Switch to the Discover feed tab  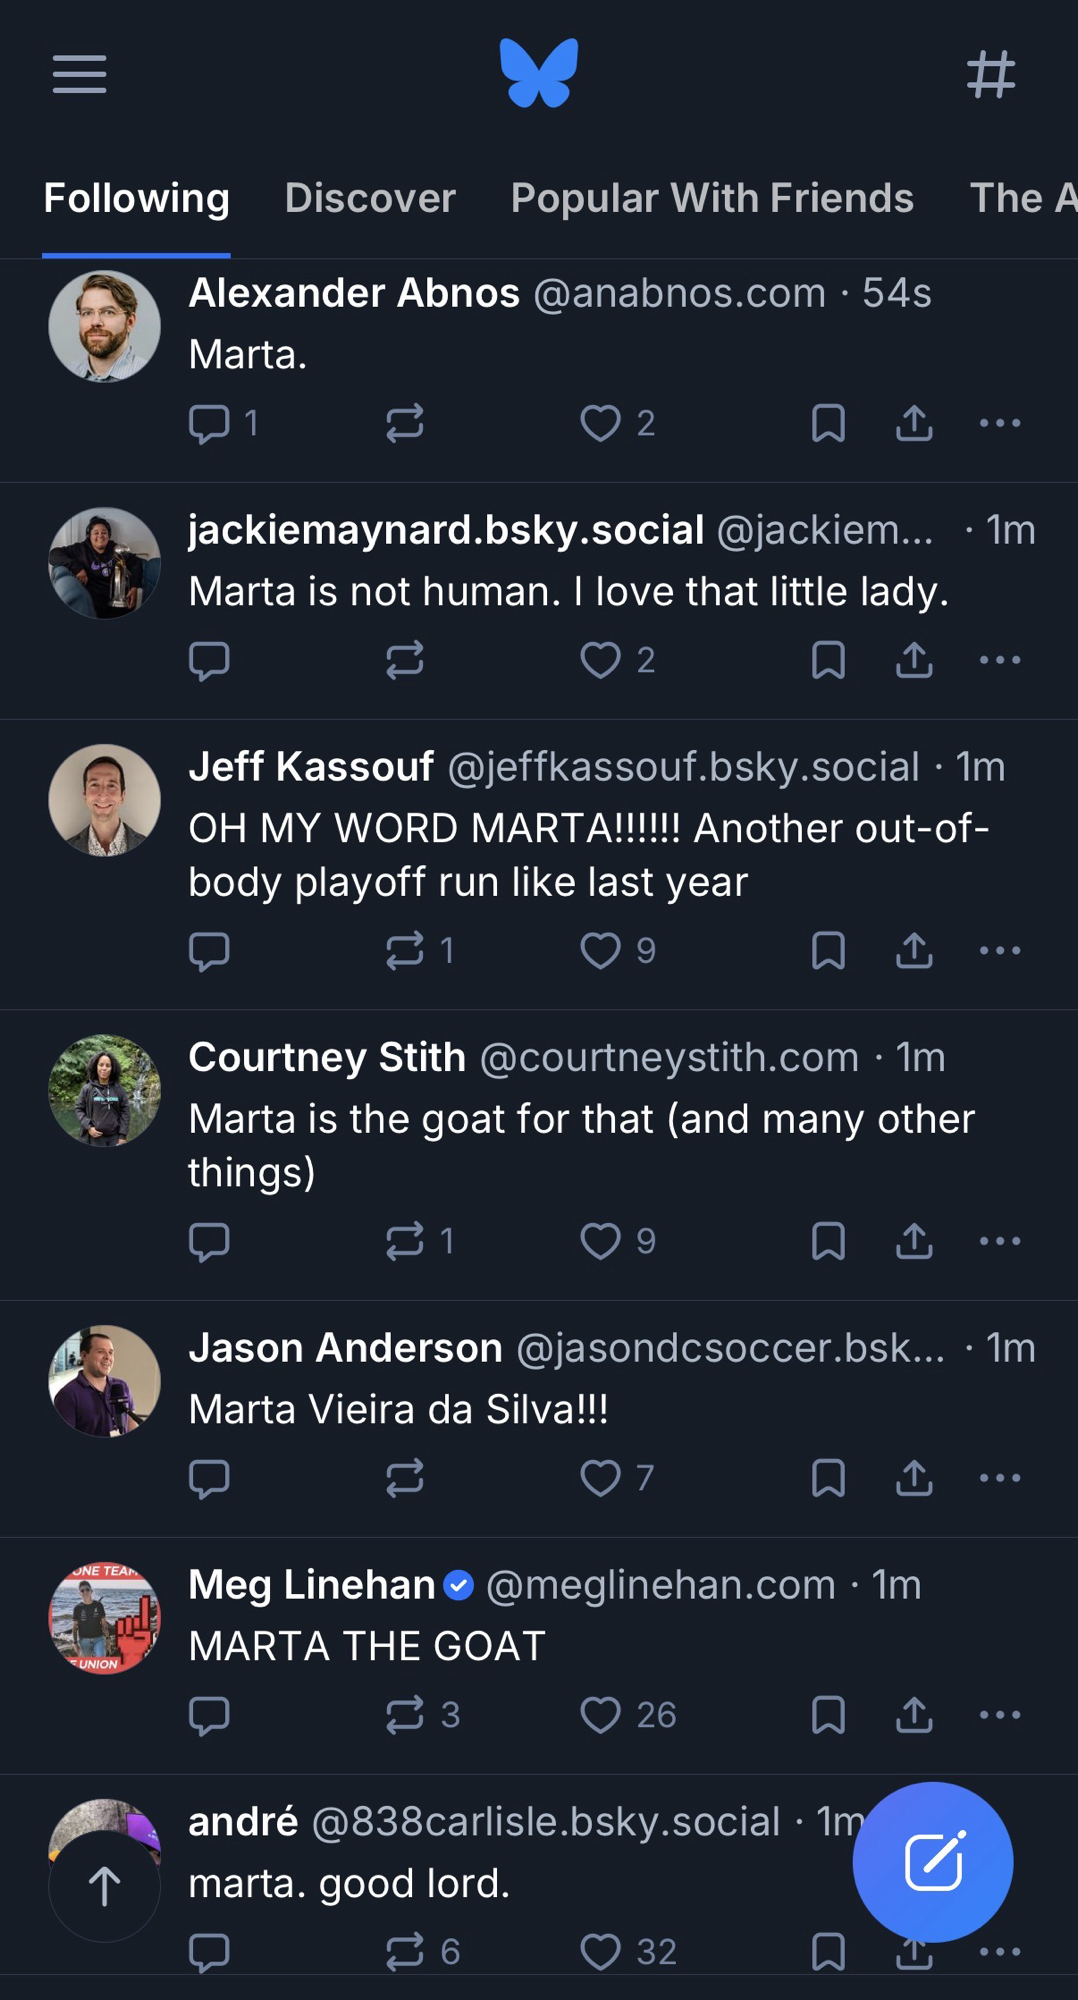(370, 198)
